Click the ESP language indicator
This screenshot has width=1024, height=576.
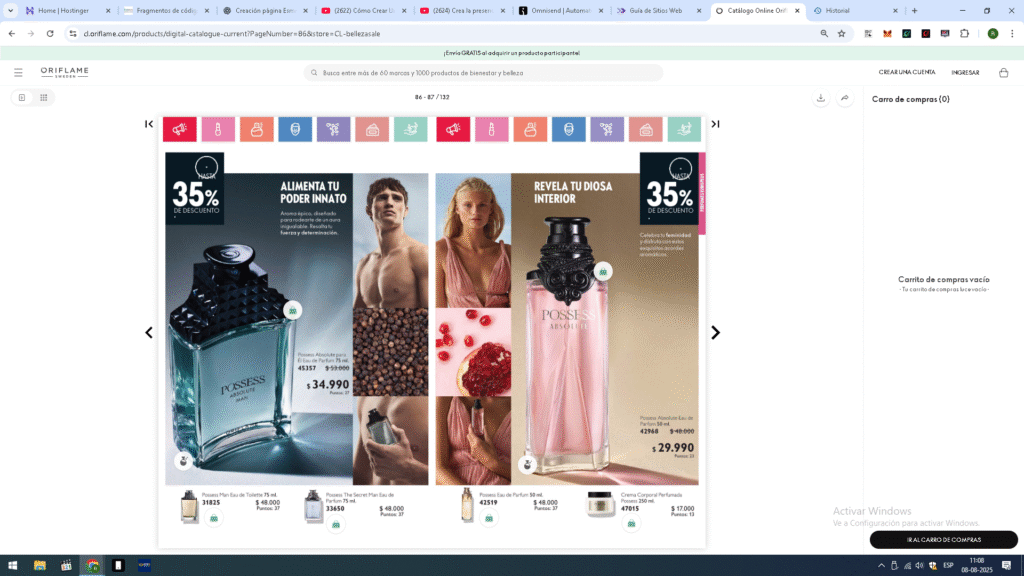[948, 566]
